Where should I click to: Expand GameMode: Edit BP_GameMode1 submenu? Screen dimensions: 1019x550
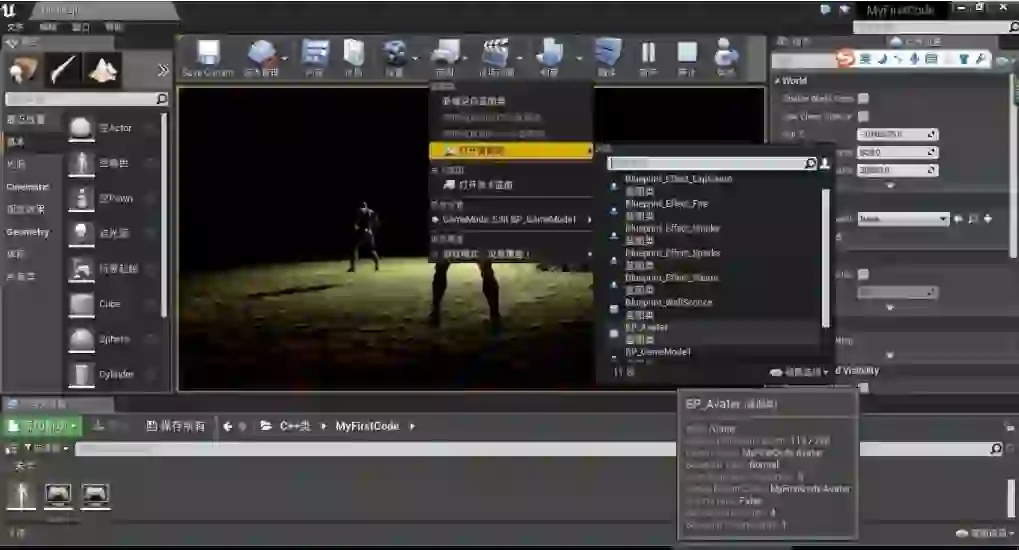pos(511,220)
